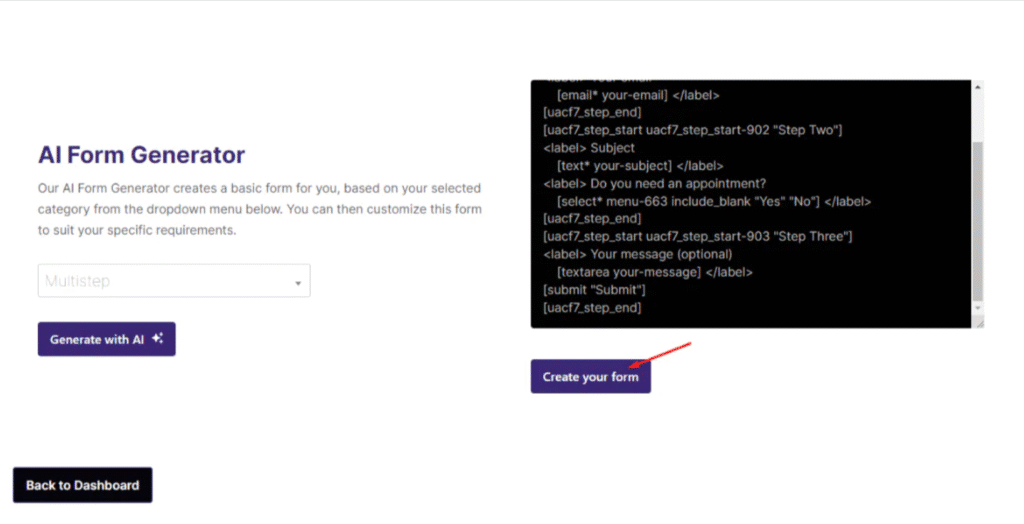Screen dimensions: 1024x524
Task: Click the '[email* your-email]' code line
Action: pyautogui.click(x=638, y=95)
